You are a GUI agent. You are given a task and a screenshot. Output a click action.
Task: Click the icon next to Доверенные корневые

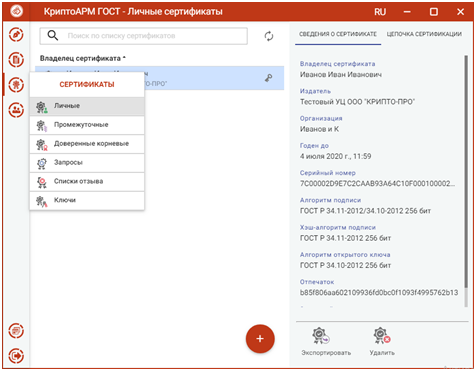point(42,145)
